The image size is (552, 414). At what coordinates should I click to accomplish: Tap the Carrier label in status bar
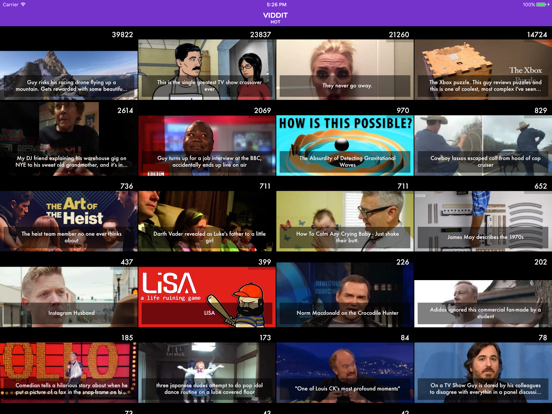coord(11,5)
